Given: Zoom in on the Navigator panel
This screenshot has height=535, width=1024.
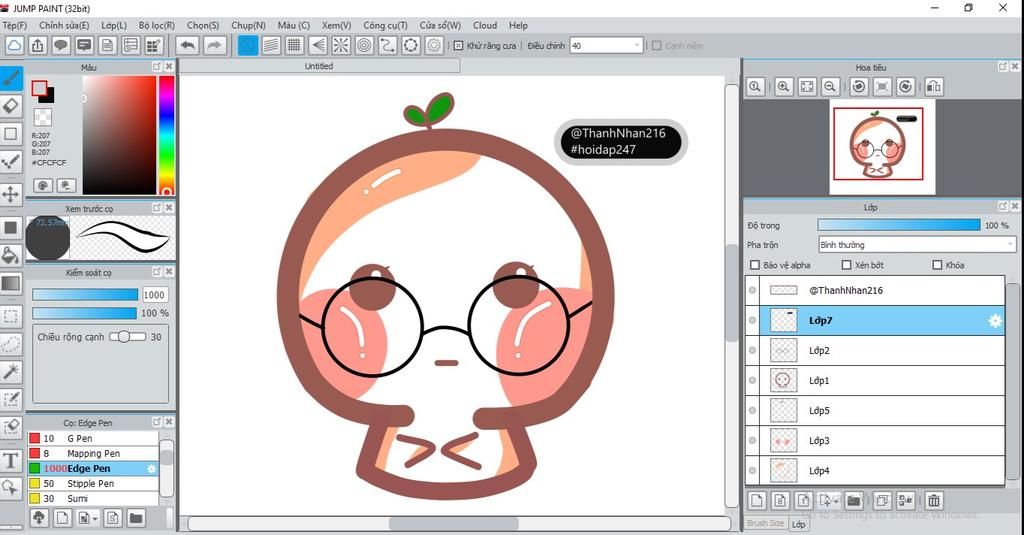Looking at the screenshot, I should point(784,86).
